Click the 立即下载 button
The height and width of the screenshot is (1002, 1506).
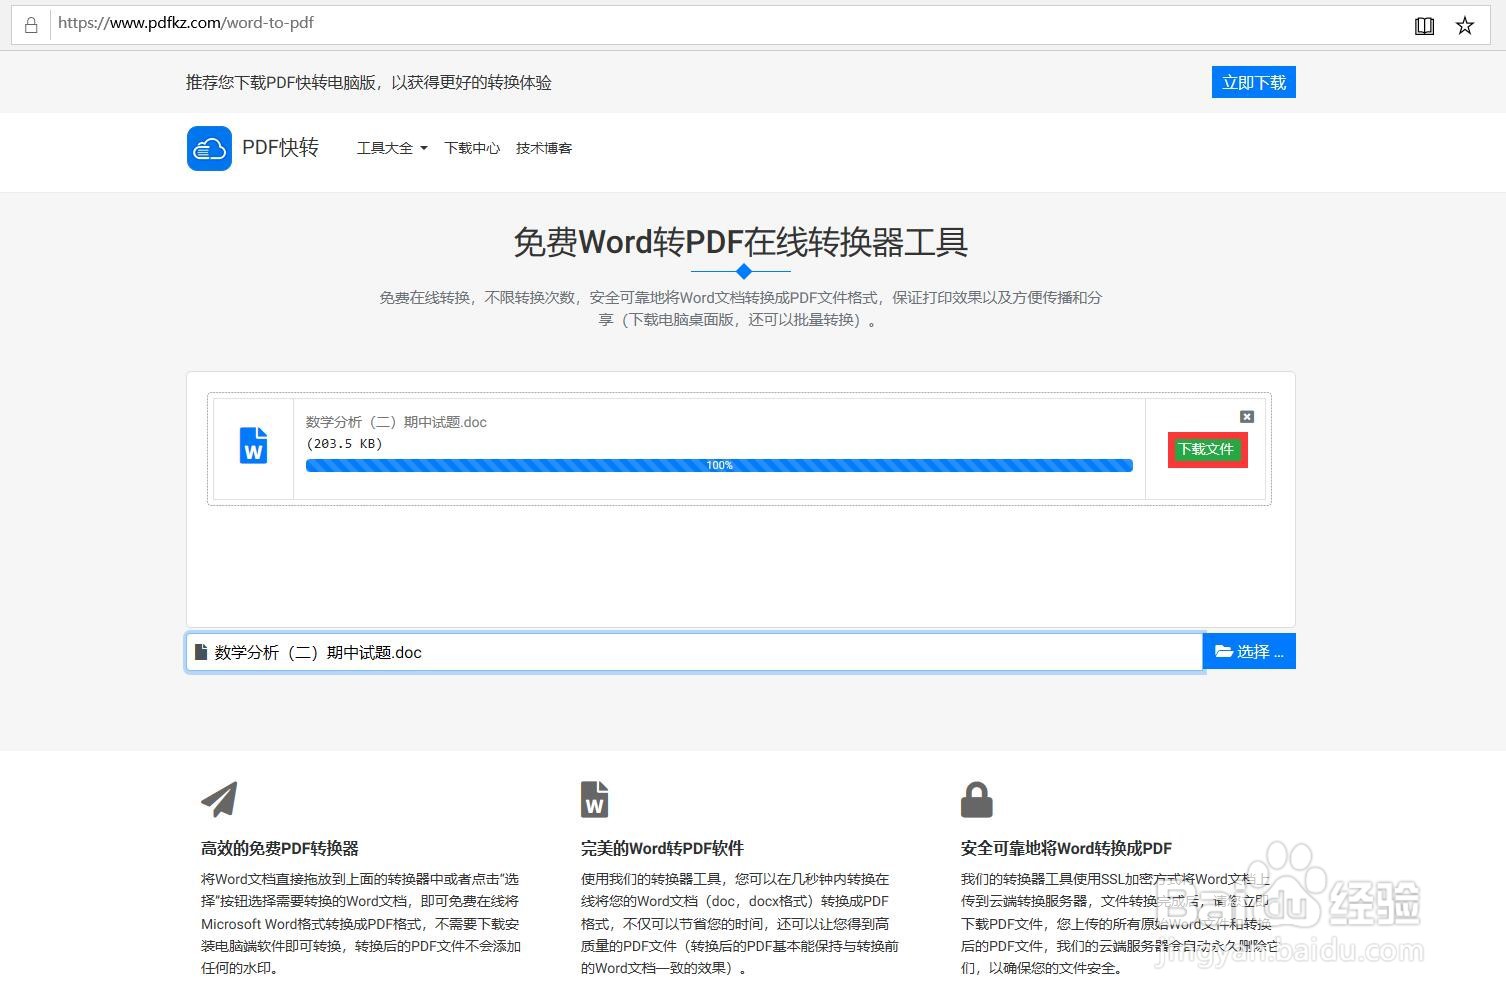point(1254,82)
